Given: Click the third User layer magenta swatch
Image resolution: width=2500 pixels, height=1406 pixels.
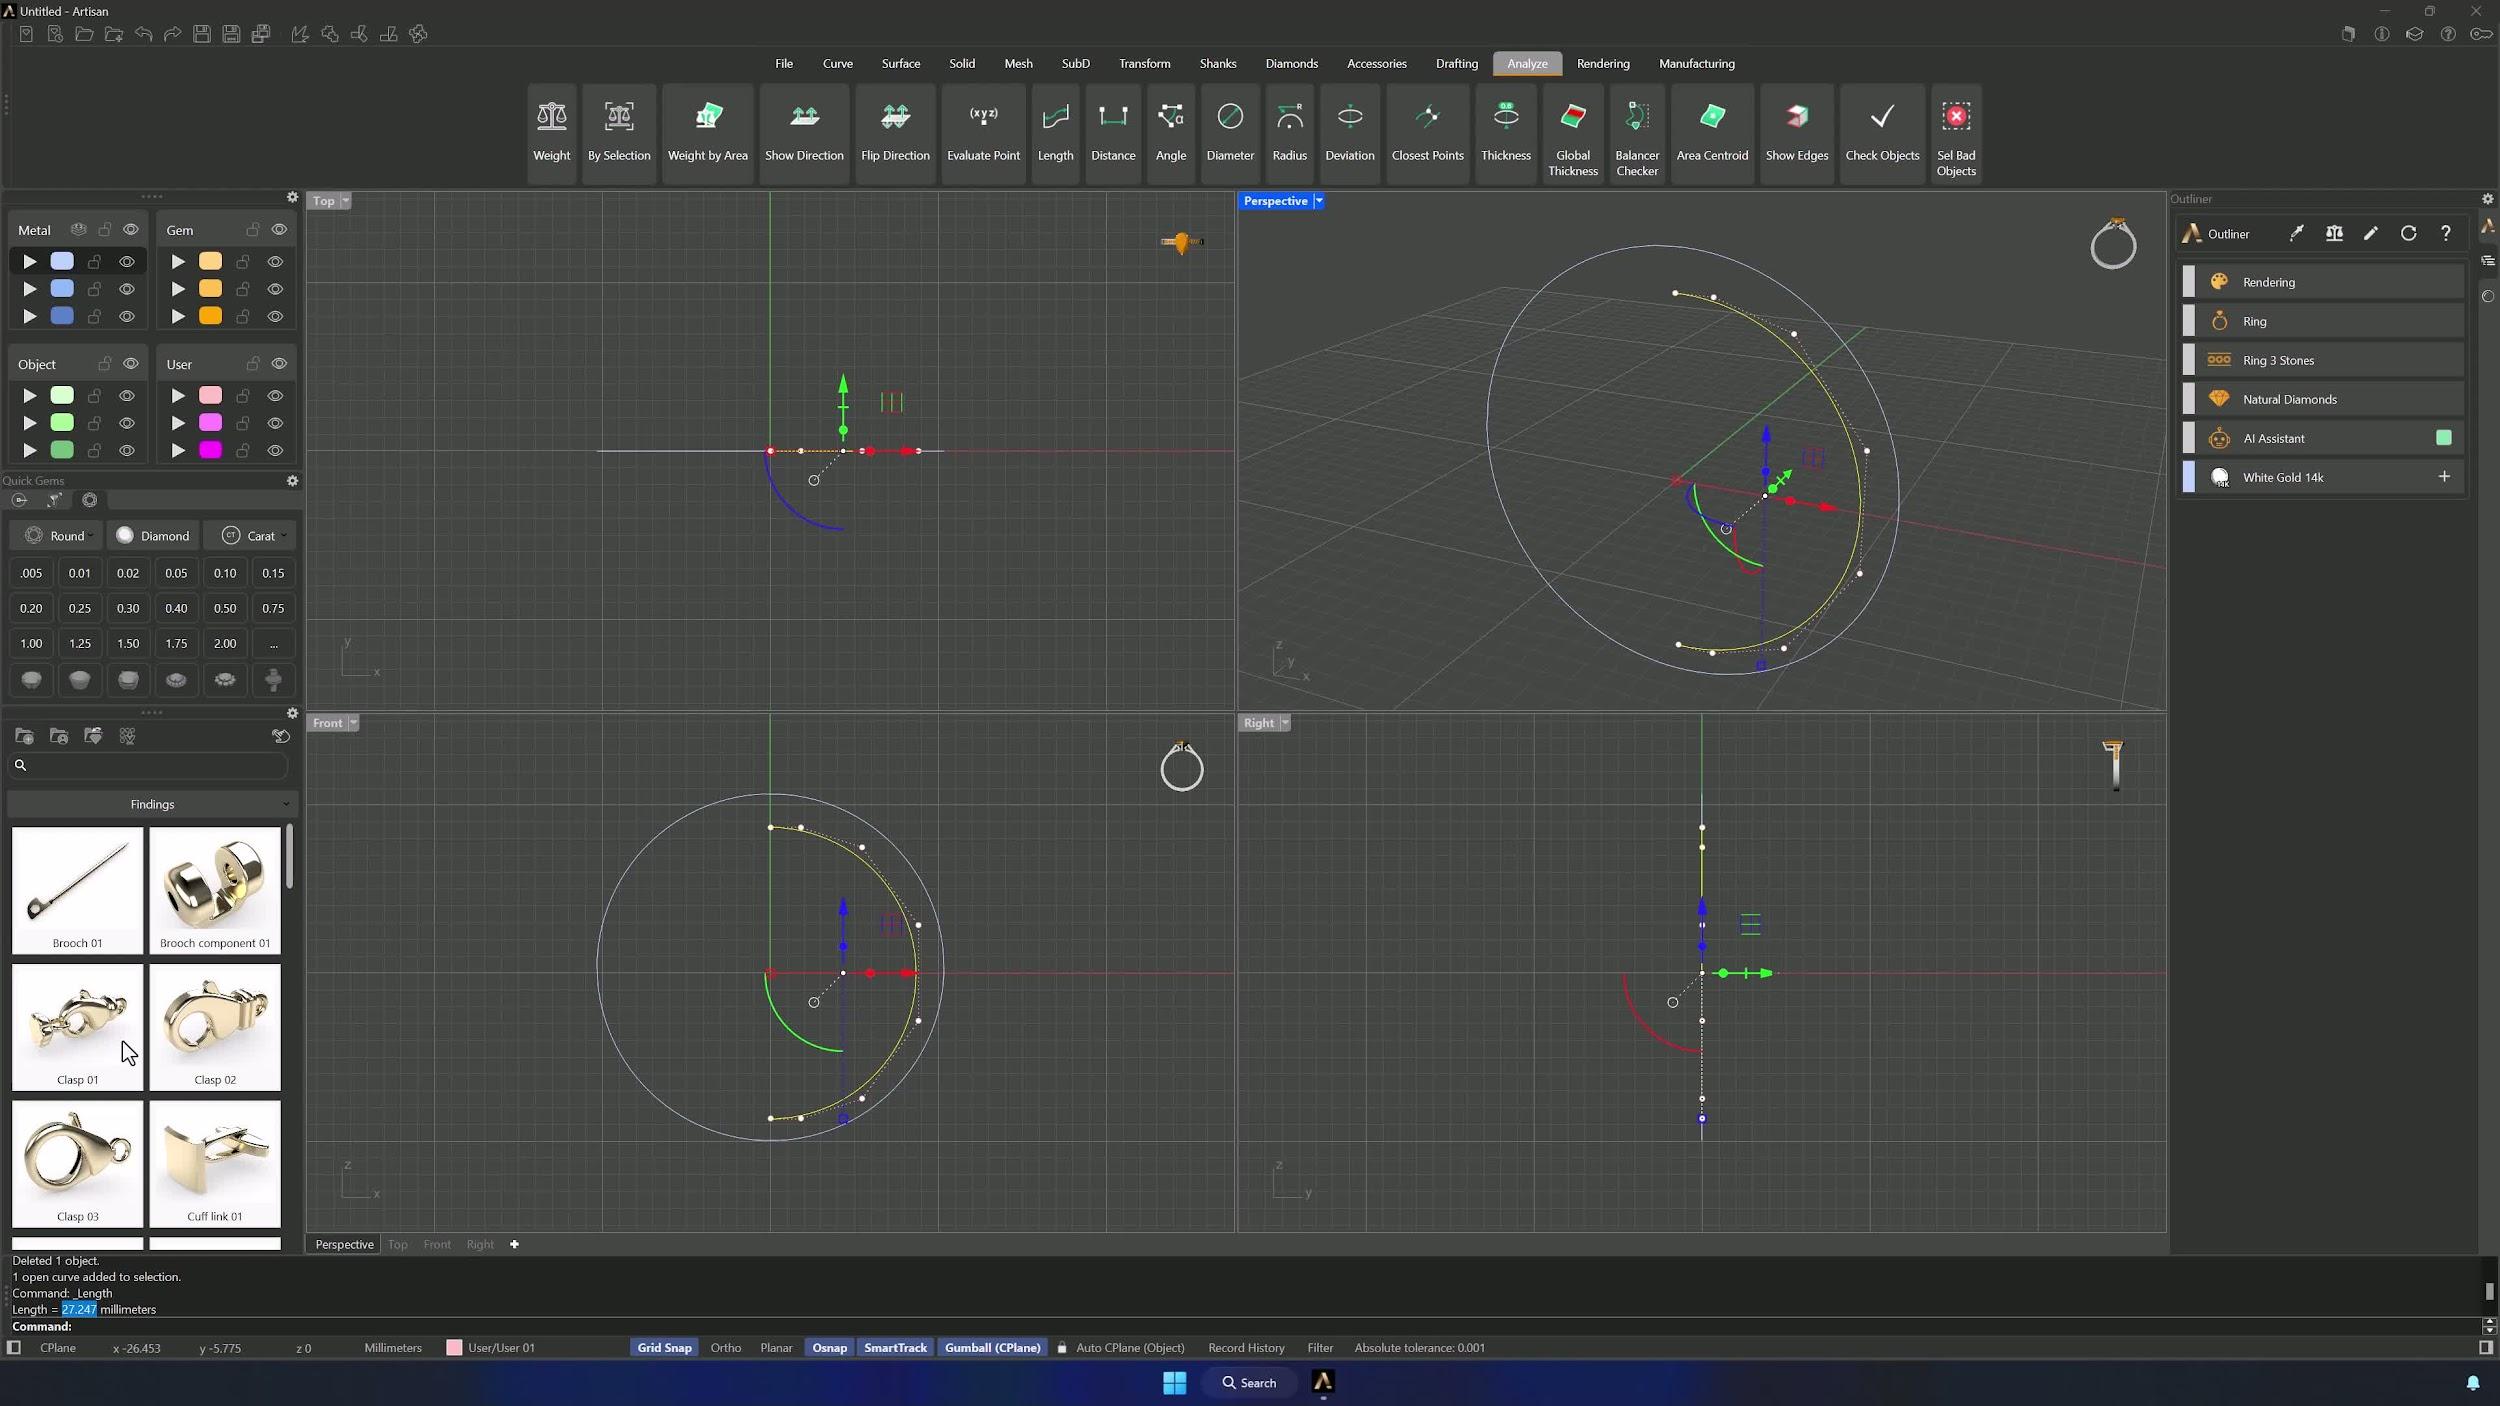Looking at the screenshot, I should click(x=210, y=451).
